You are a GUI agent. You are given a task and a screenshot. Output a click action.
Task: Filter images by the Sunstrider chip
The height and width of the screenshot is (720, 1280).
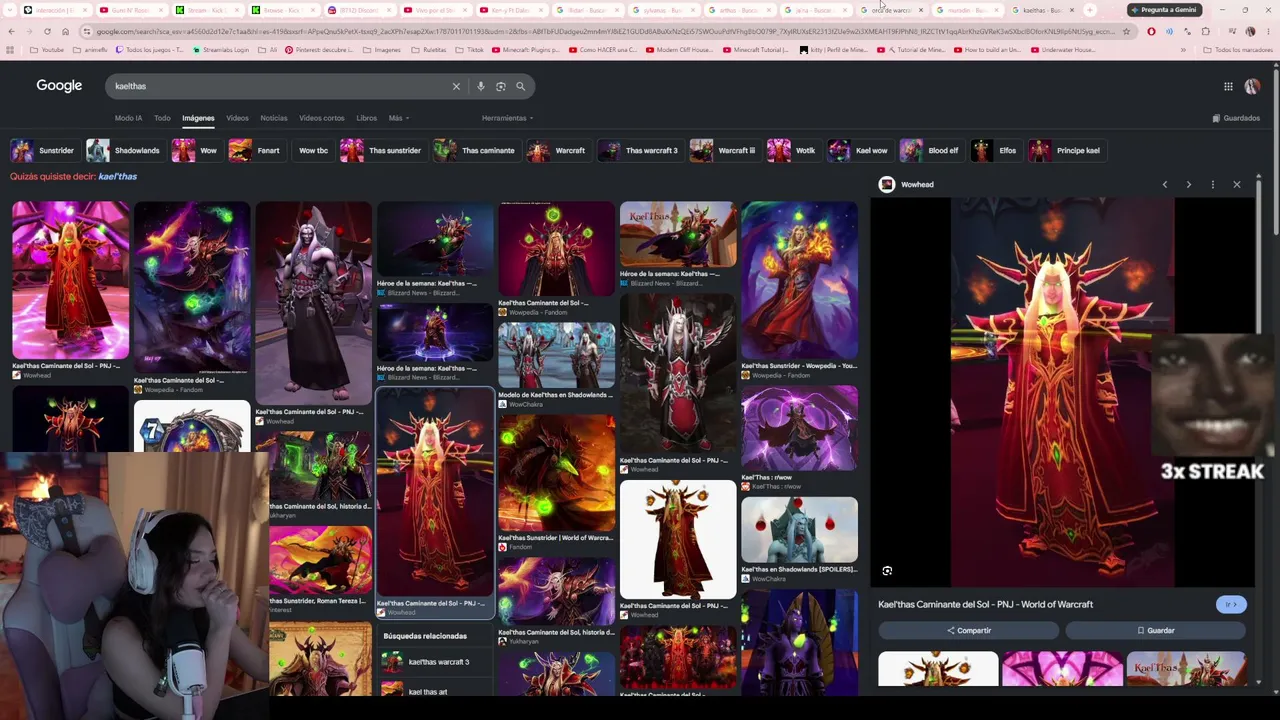pyautogui.click(x=43, y=151)
